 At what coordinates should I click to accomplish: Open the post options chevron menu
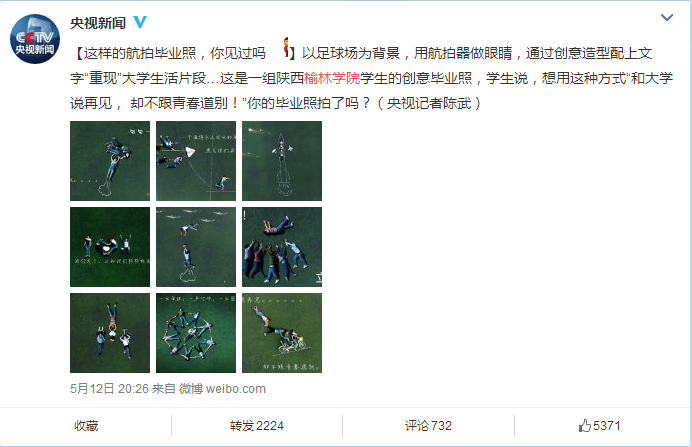pos(666,18)
